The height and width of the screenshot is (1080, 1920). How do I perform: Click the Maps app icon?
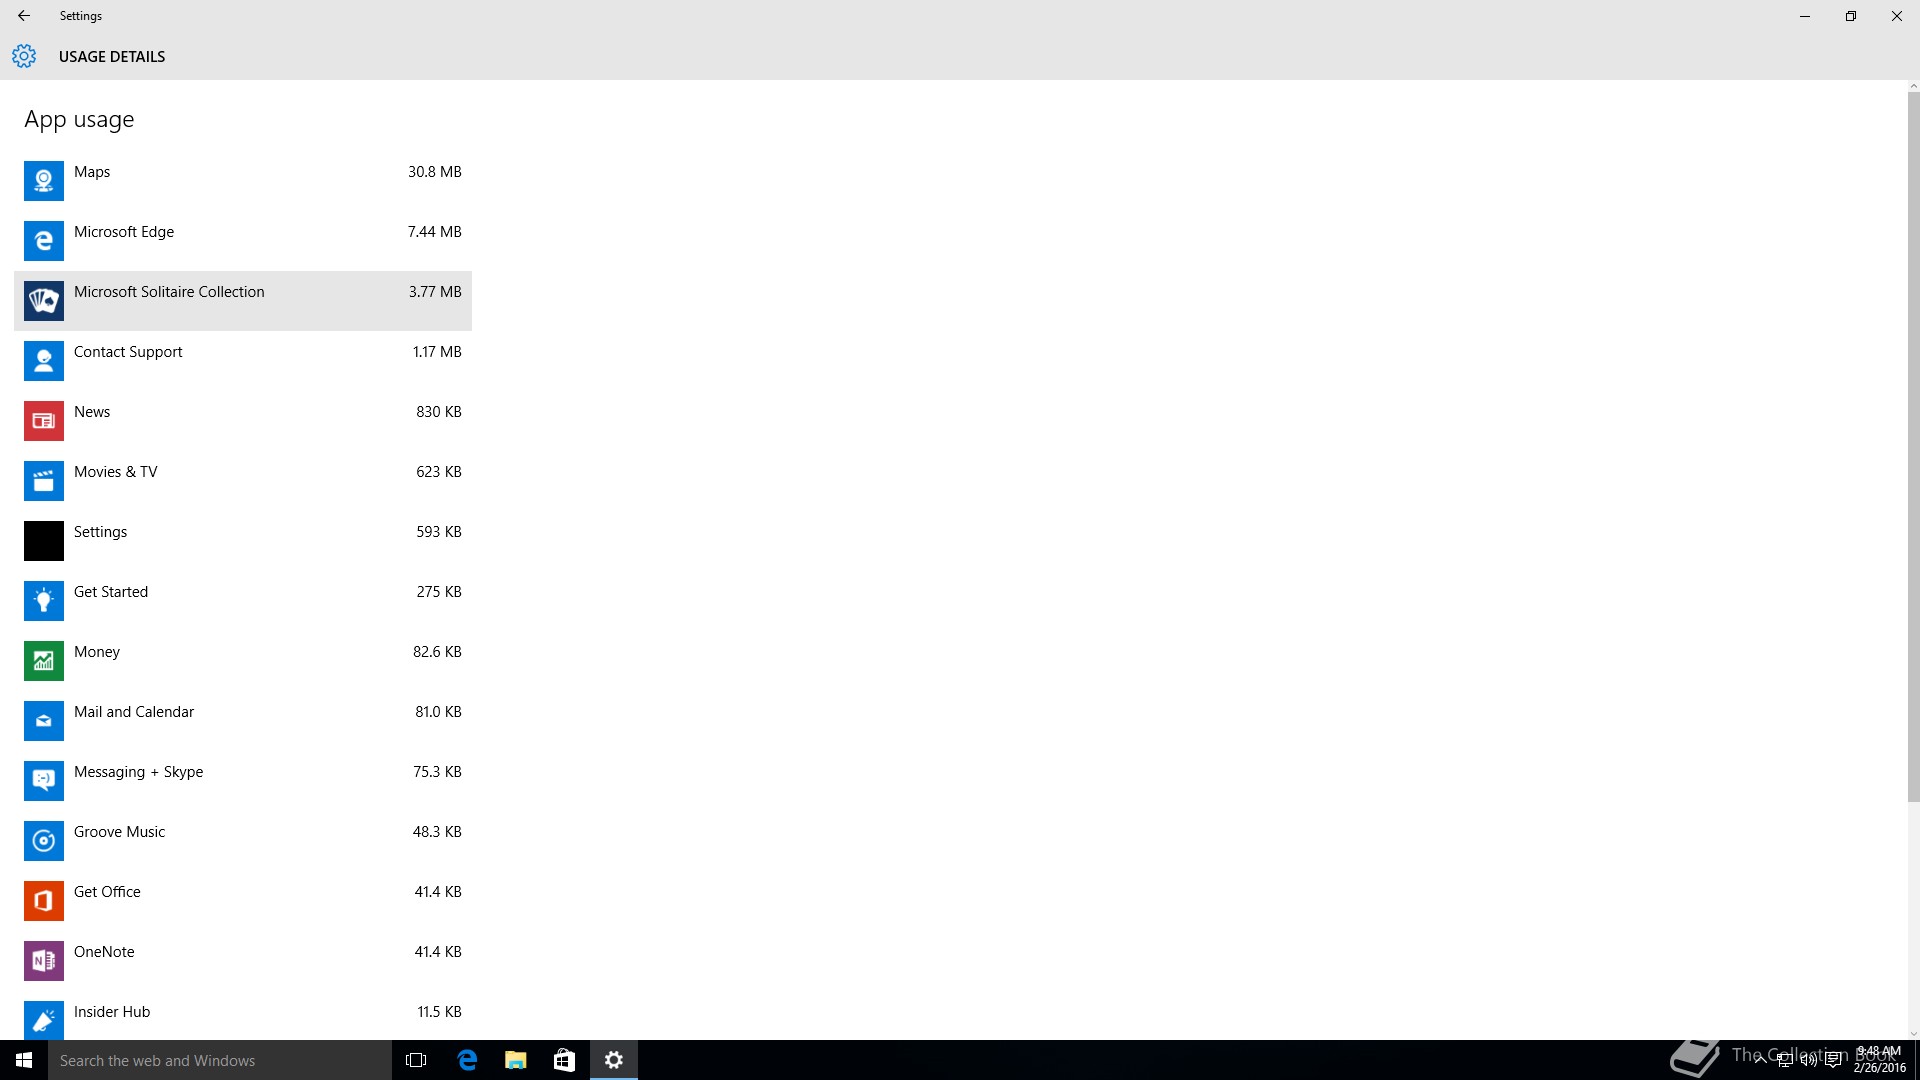click(x=44, y=181)
